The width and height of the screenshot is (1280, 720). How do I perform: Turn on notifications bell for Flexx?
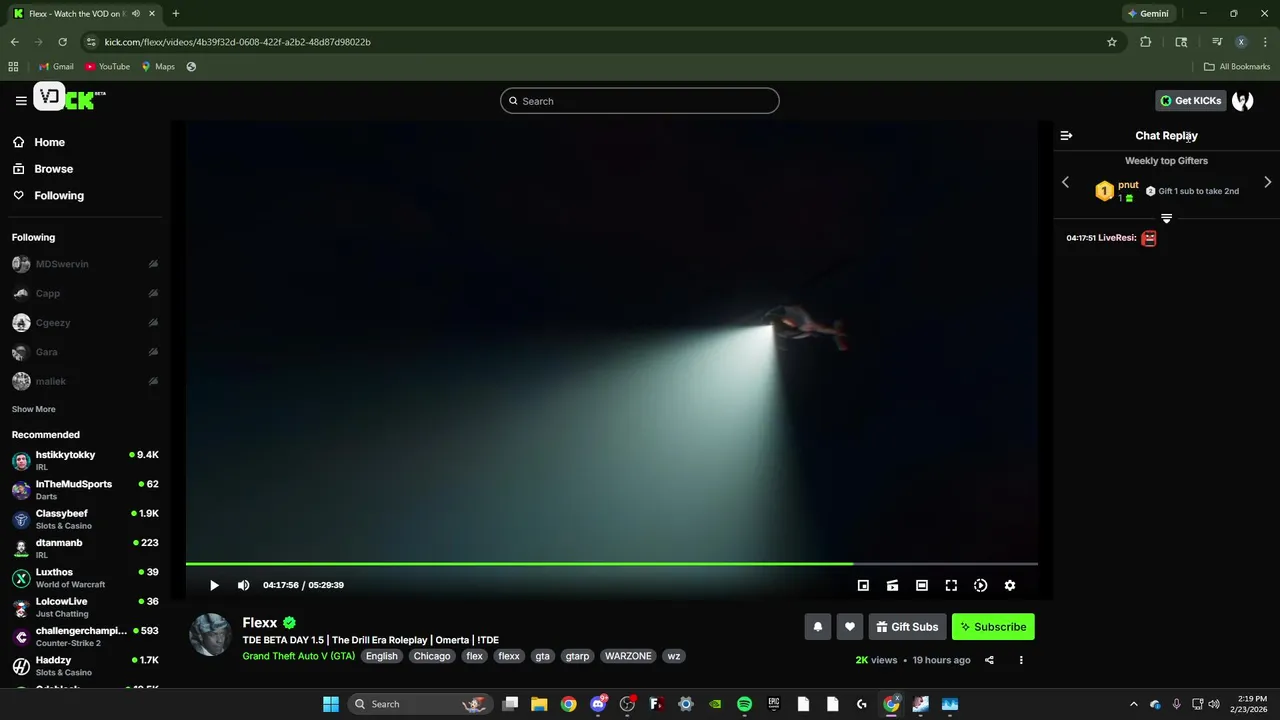(x=817, y=627)
